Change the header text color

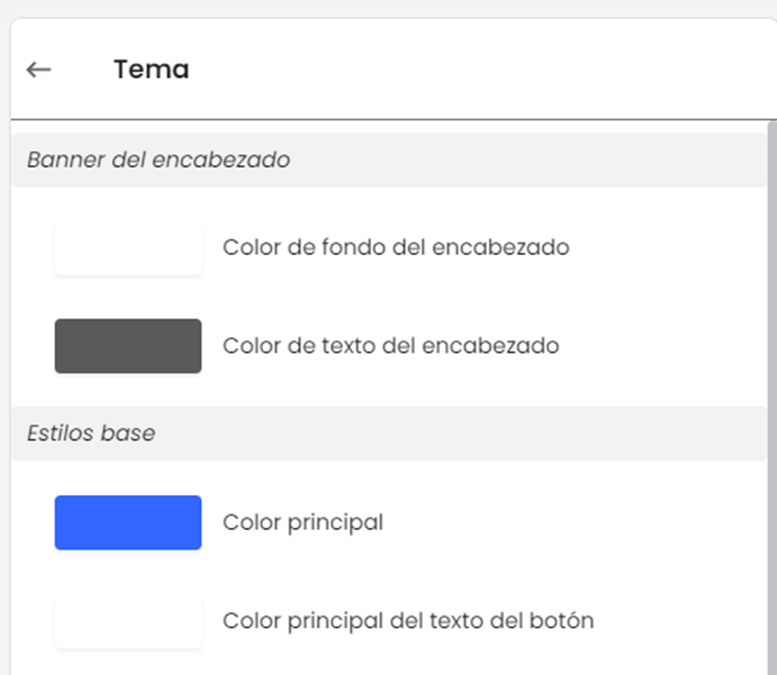pos(128,346)
